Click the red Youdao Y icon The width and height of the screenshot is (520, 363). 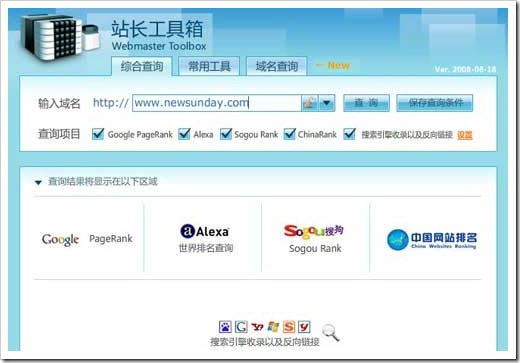coord(304,327)
